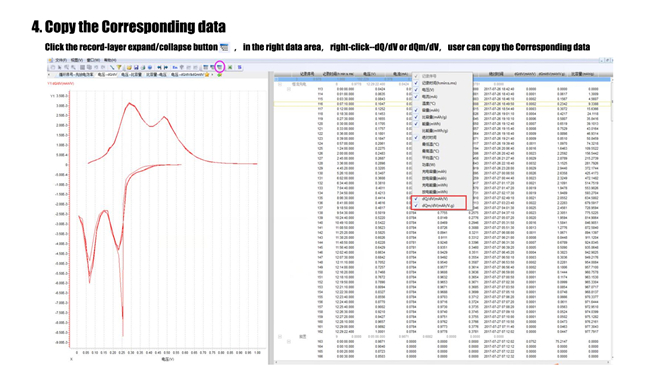Viewport: 650px width, 365px height.
Task: Click the dQ/dV column header in the table
Action: pyautogui.click(x=525, y=74)
